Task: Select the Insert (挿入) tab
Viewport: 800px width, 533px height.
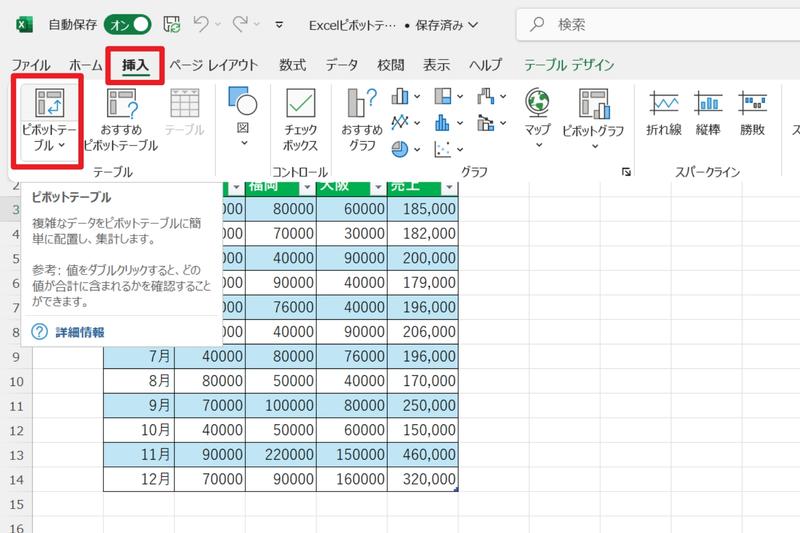Action: [x=135, y=65]
